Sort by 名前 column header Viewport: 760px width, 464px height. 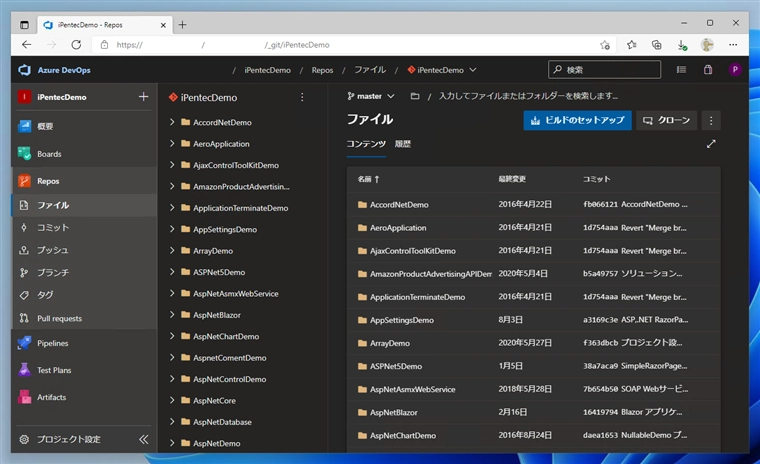coord(368,179)
